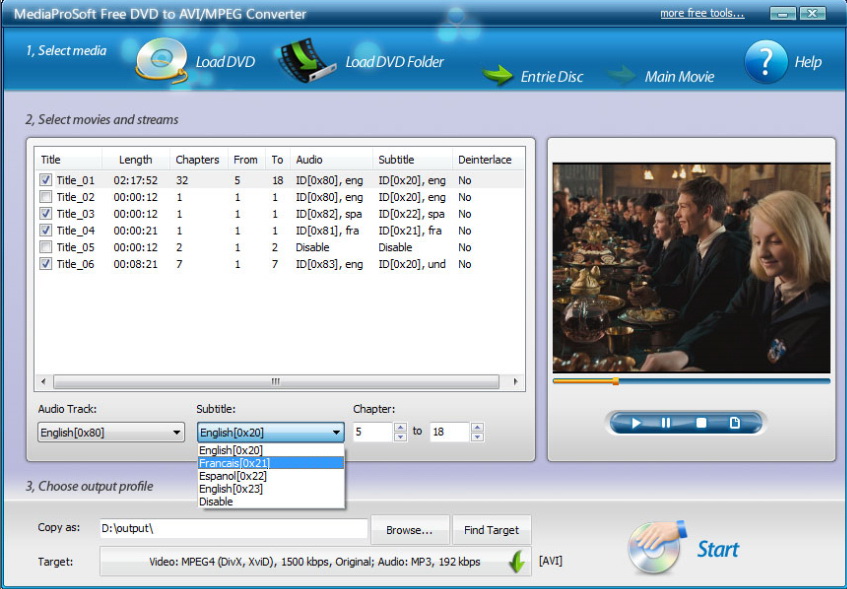
Task: Click the green arrow beside Entrie Disc
Action: point(497,76)
